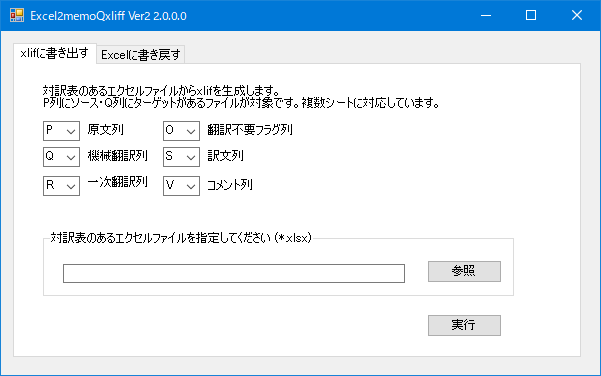Expand the コメント列 dropdown showing V

pos(181,186)
